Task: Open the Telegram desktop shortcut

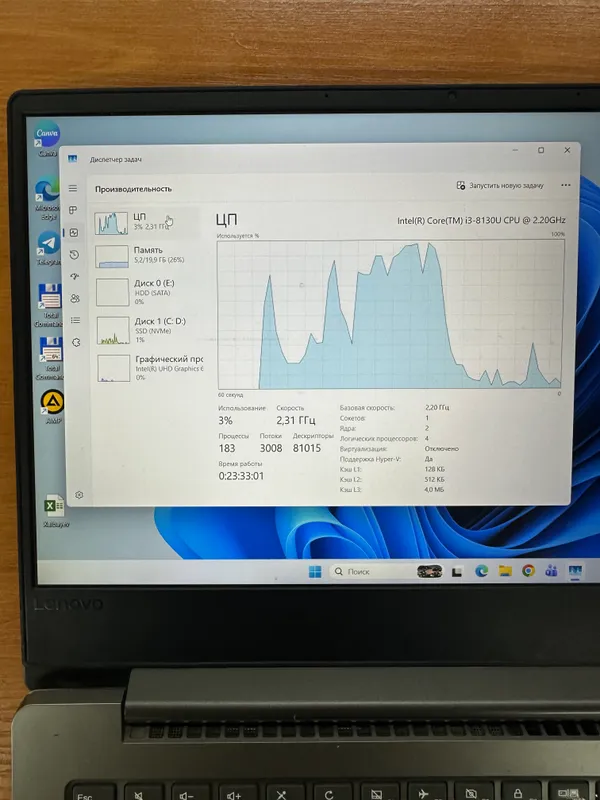Action: point(49,248)
